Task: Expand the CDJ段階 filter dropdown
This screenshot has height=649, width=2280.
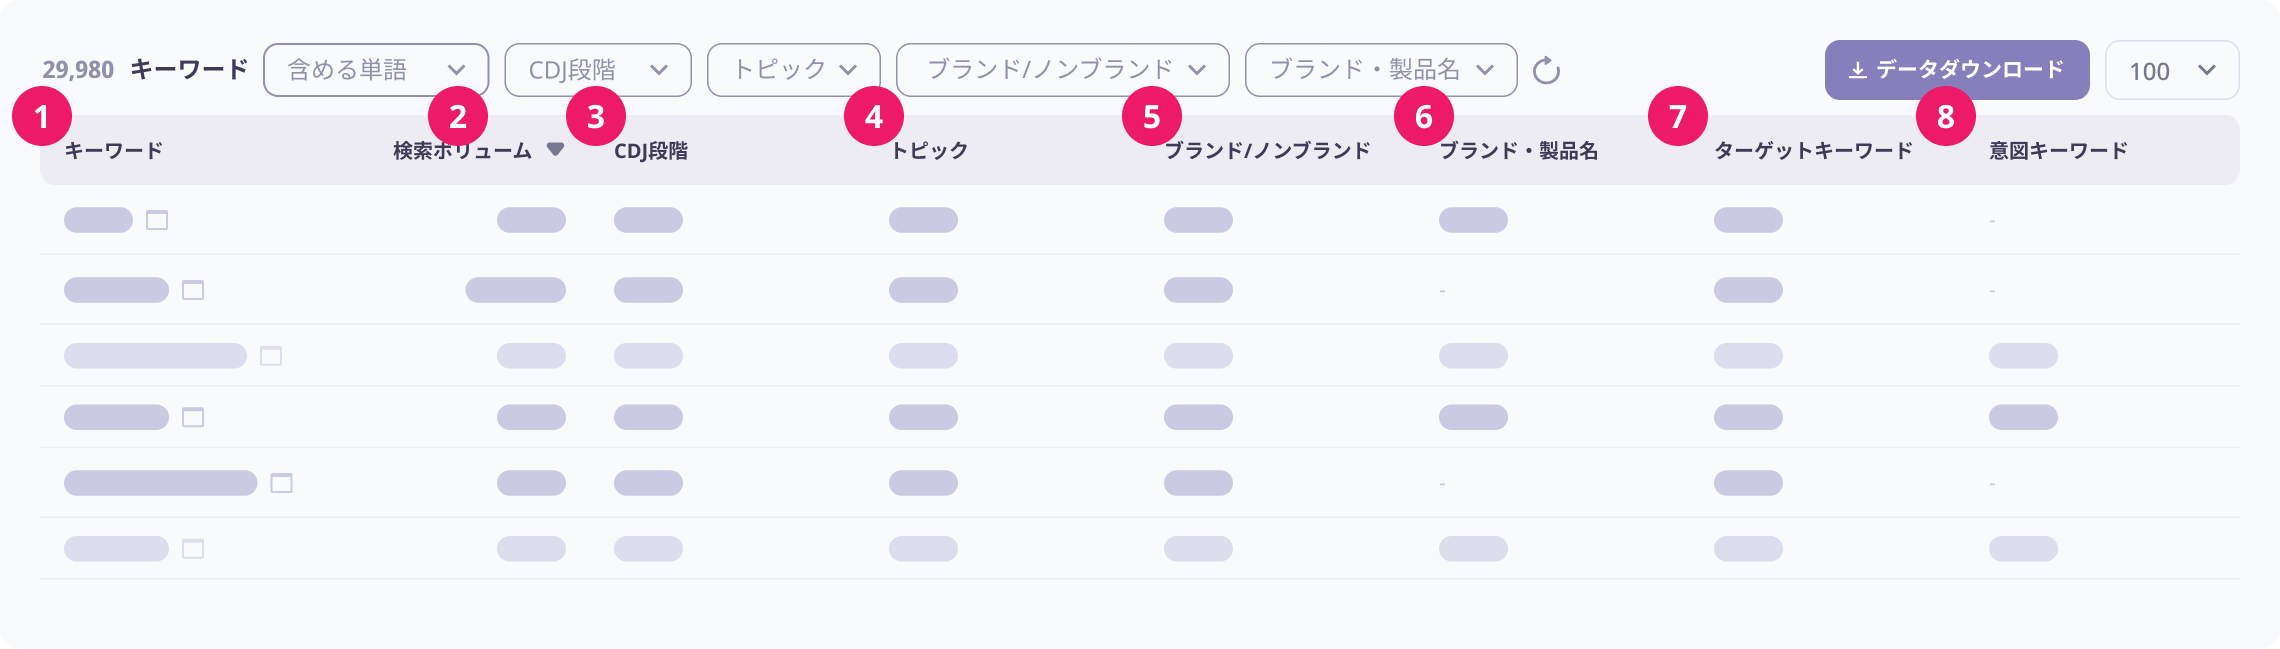Action: point(597,70)
